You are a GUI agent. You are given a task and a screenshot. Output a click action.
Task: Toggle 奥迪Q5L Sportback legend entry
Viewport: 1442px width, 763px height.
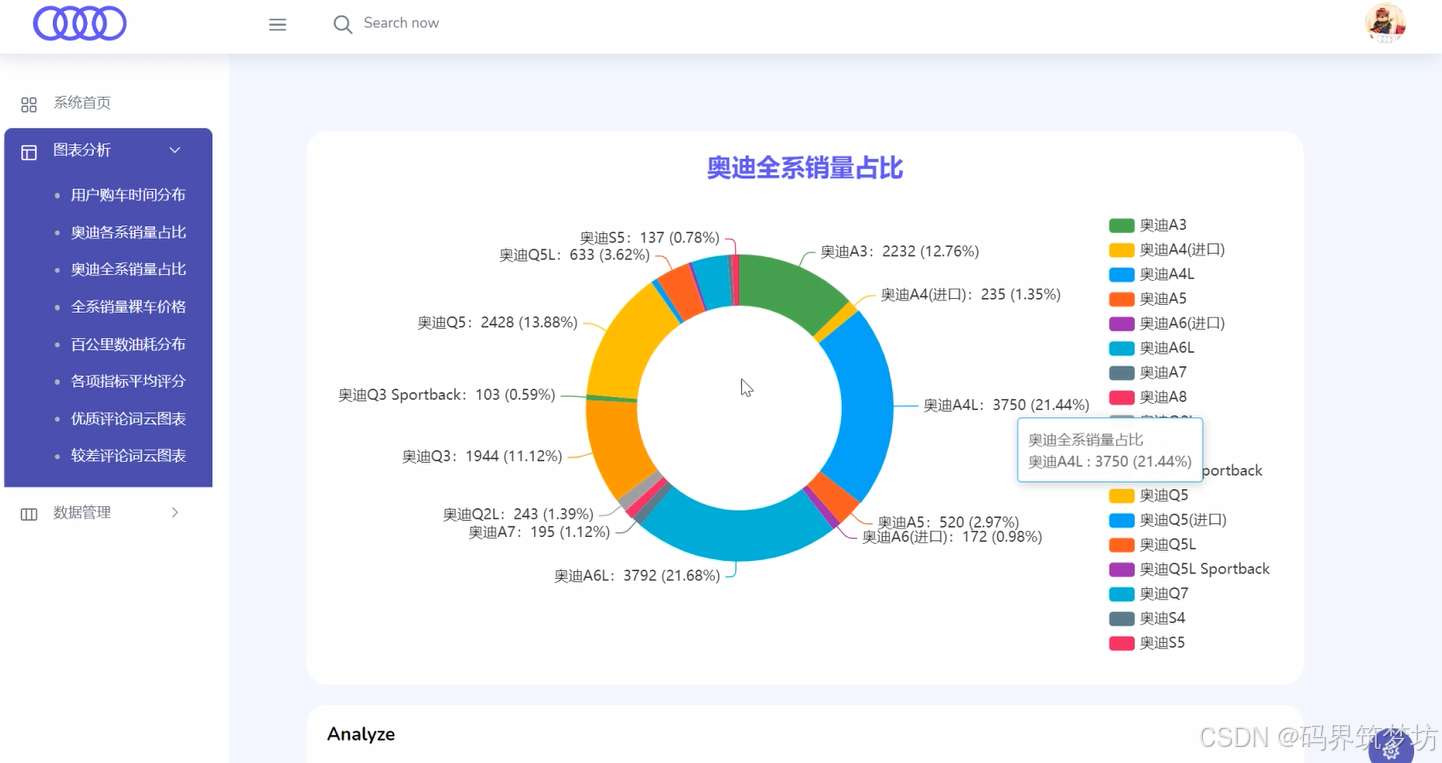pyautogui.click(x=1190, y=569)
